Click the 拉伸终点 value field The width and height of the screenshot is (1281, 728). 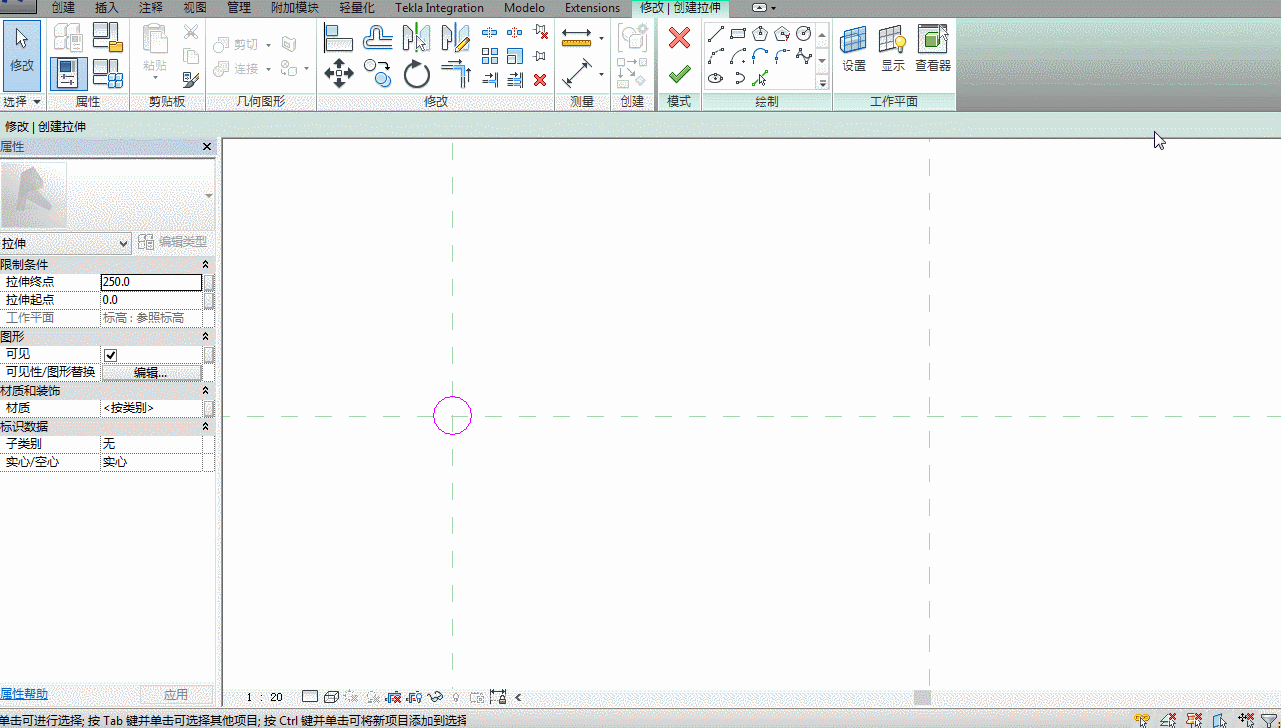tap(151, 282)
